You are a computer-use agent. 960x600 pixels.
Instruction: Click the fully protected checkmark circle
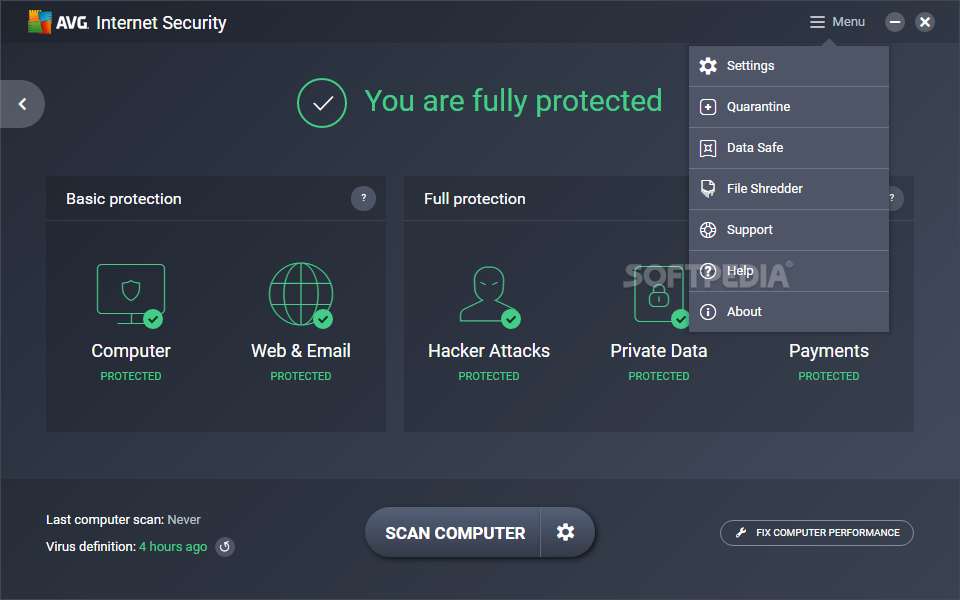pyautogui.click(x=322, y=103)
